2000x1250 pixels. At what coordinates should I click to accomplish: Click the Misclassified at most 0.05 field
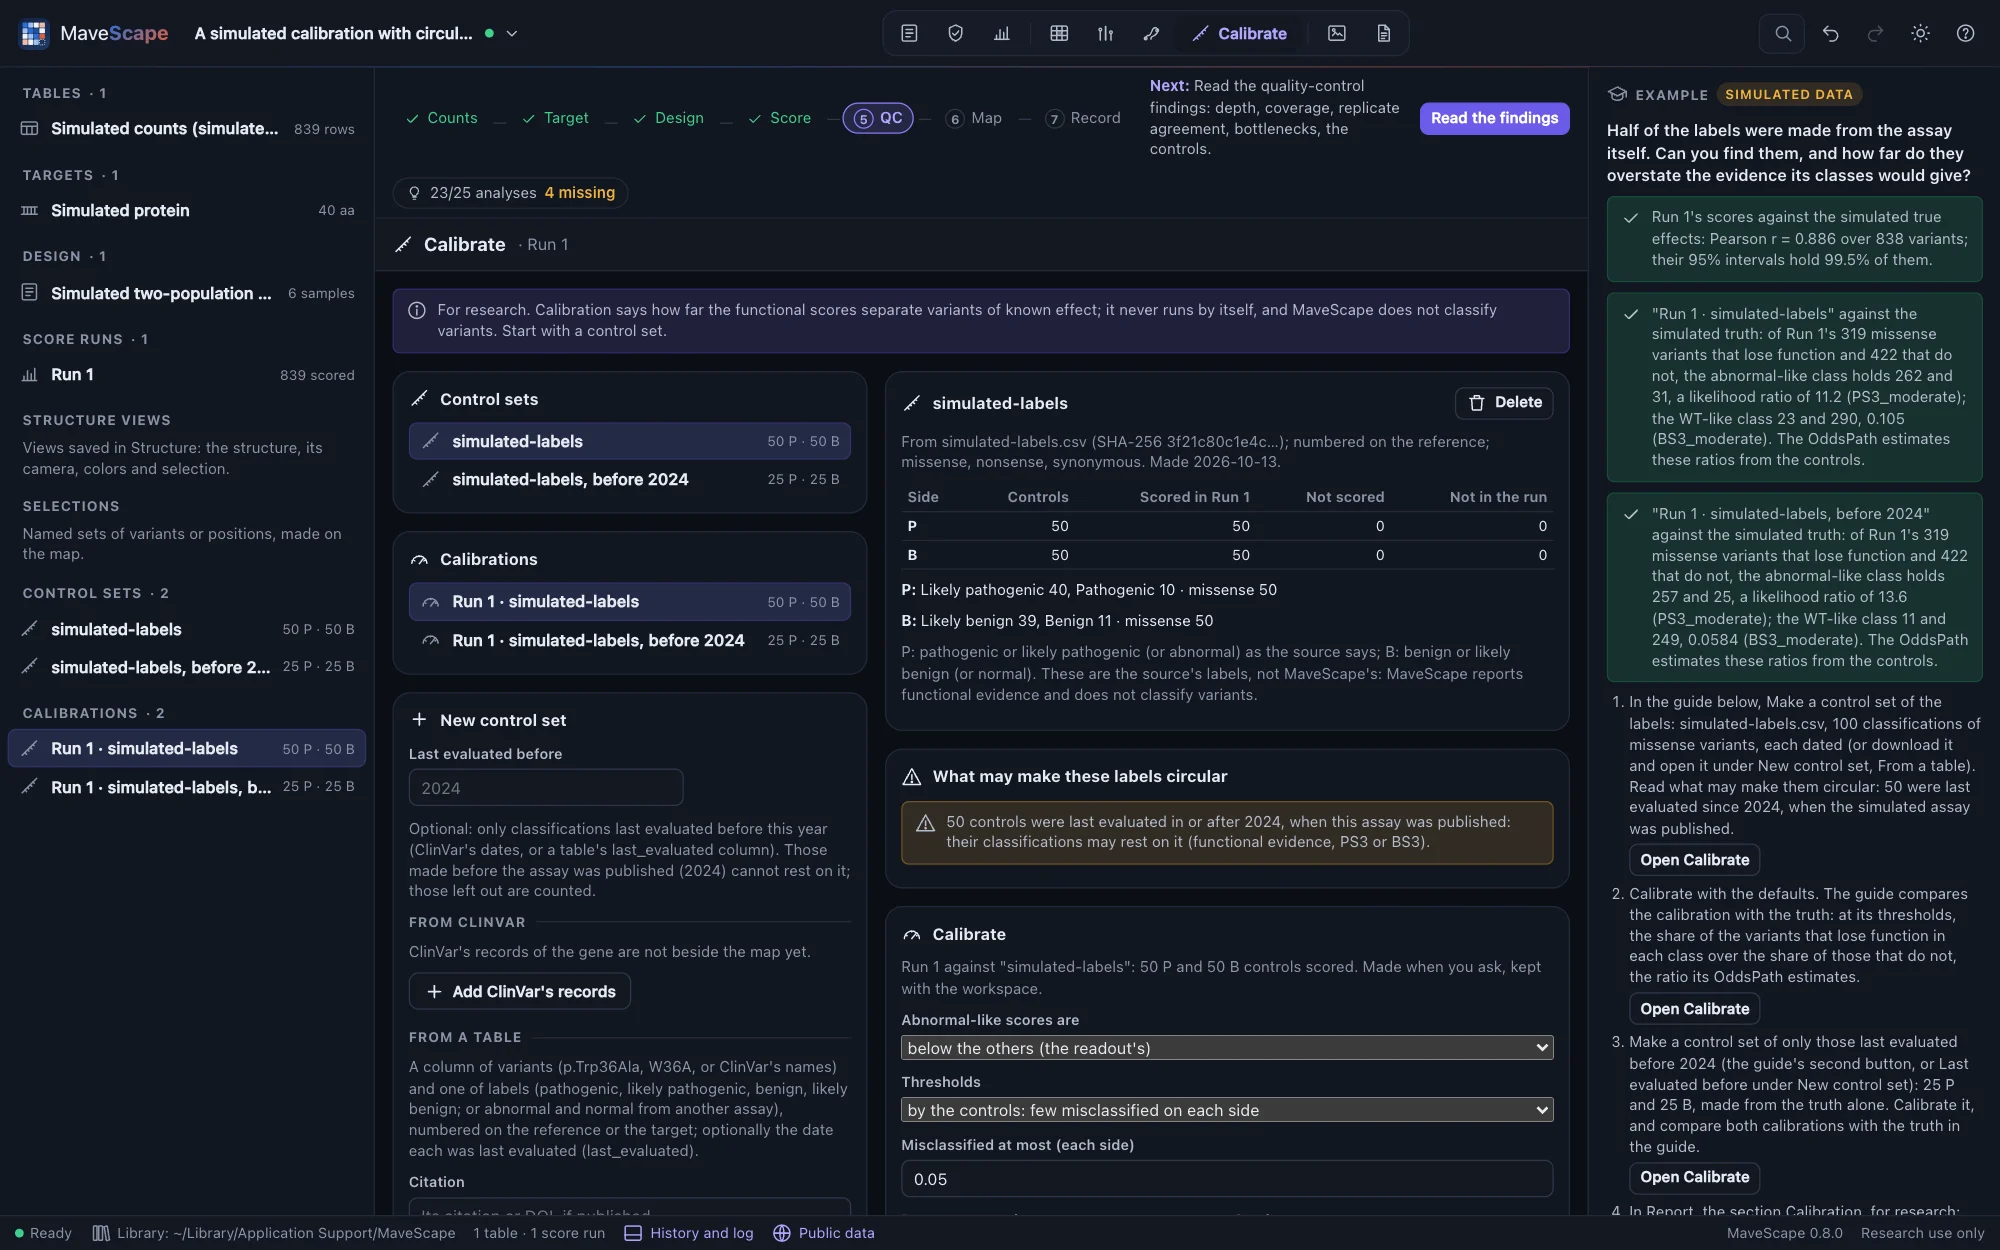[x=1227, y=1179]
